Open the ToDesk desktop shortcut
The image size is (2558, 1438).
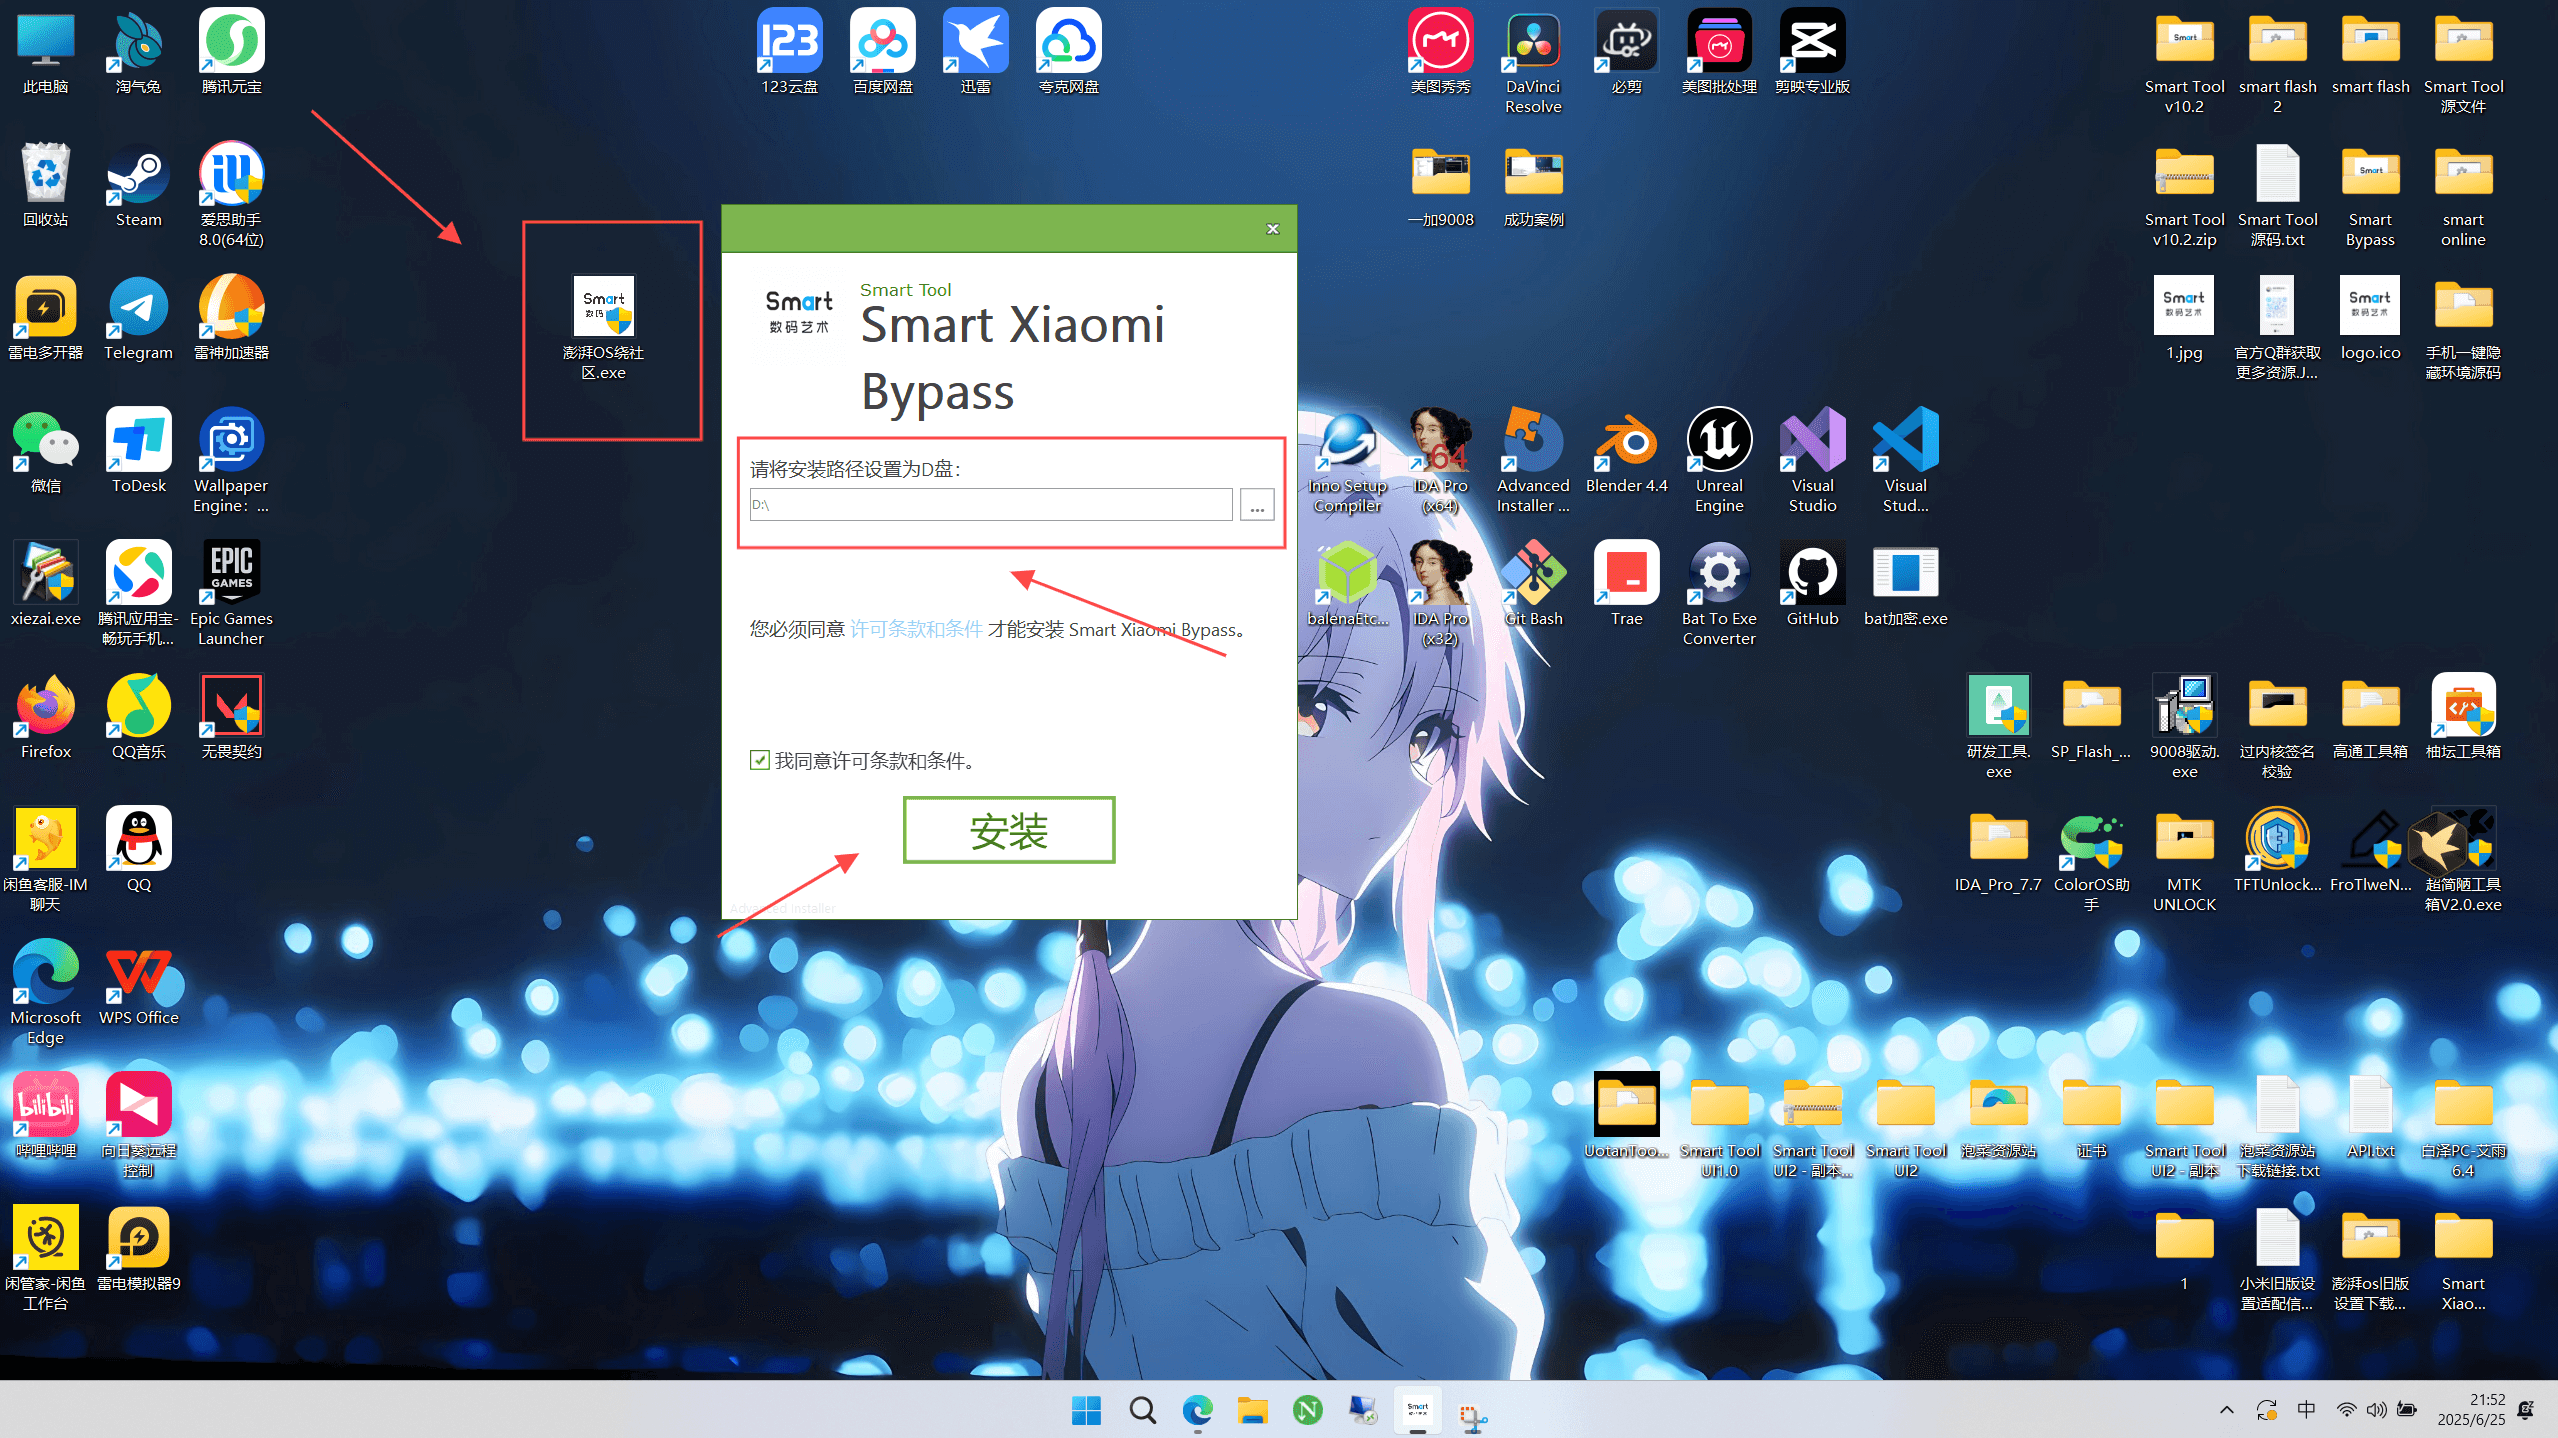pos(138,453)
